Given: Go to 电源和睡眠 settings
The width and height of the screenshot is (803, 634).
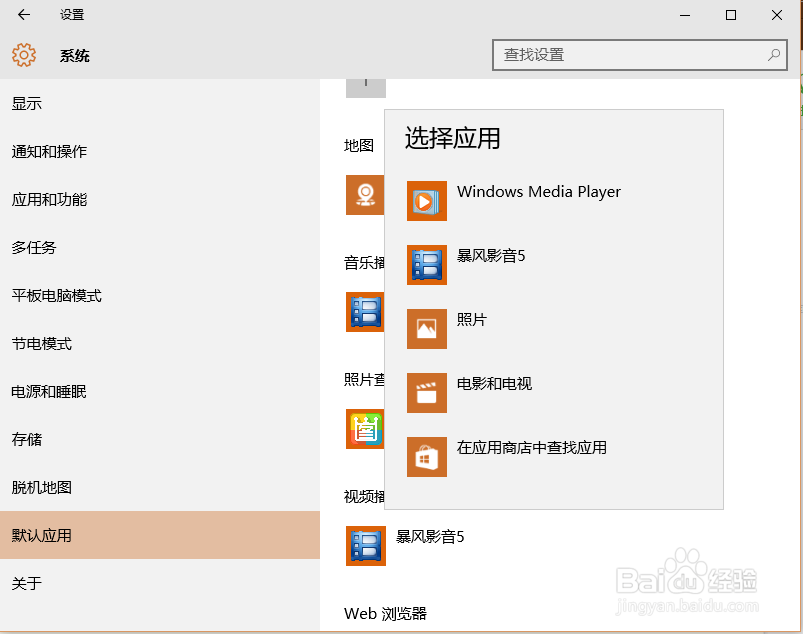Looking at the screenshot, I should pos(160,392).
